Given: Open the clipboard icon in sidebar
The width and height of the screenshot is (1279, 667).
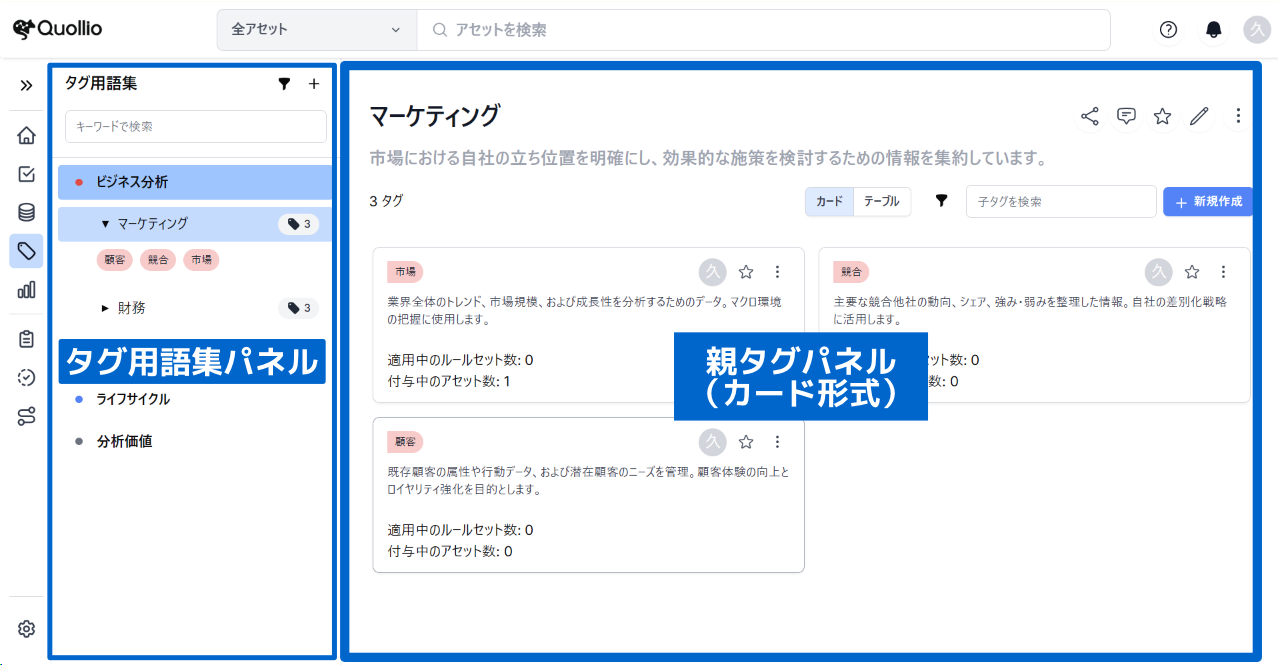Looking at the screenshot, I should (x=27, y=339).
